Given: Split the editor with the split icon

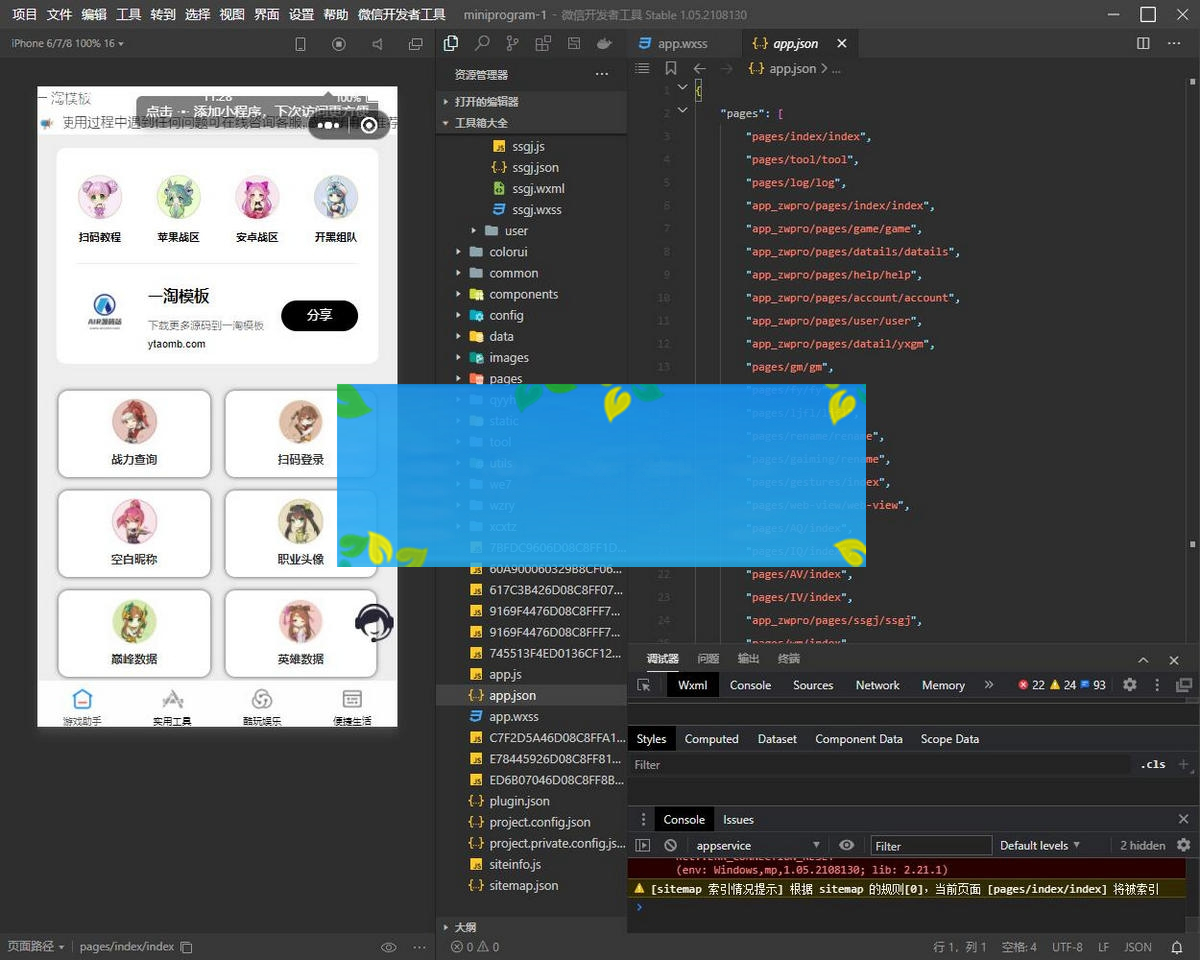Looking at the screenshot, I should click(1143, 44).
